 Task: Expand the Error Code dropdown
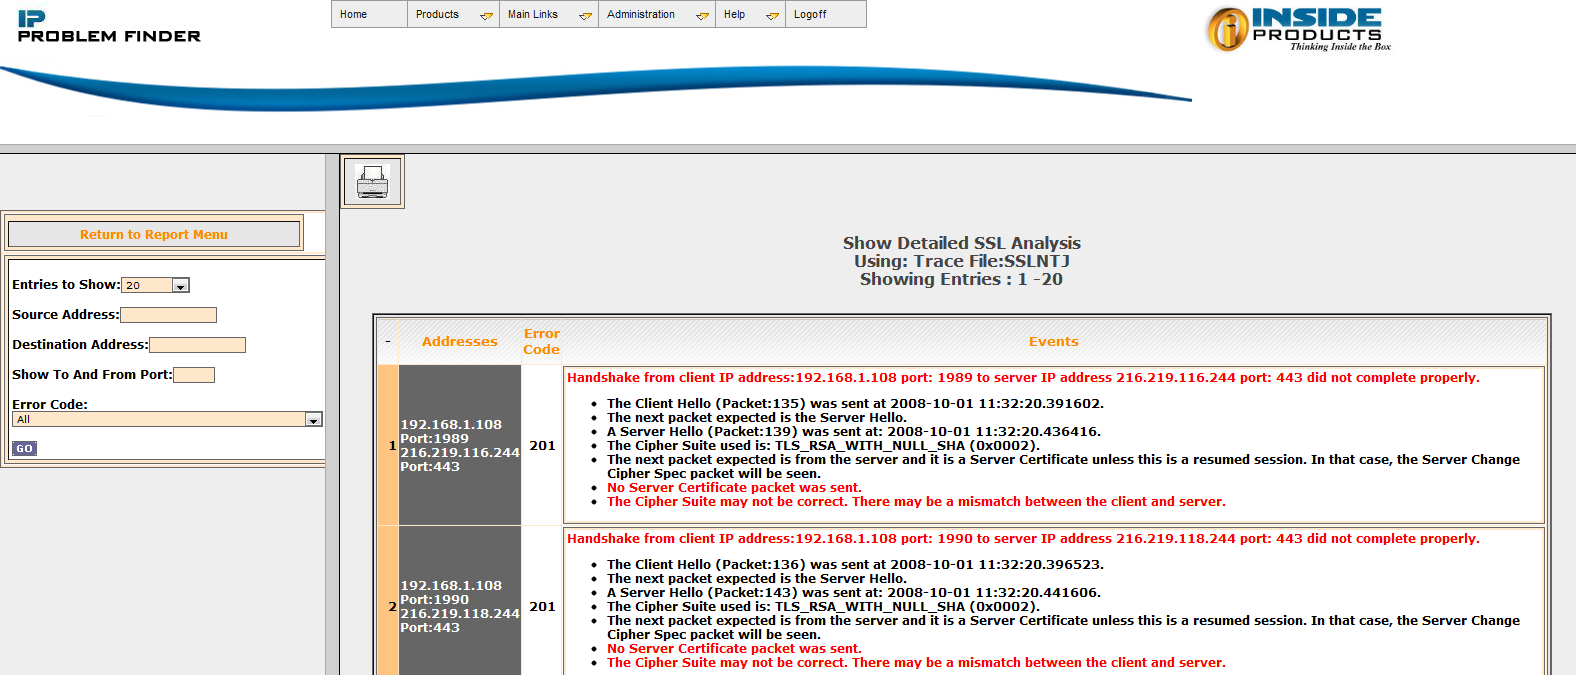(313, 420)
